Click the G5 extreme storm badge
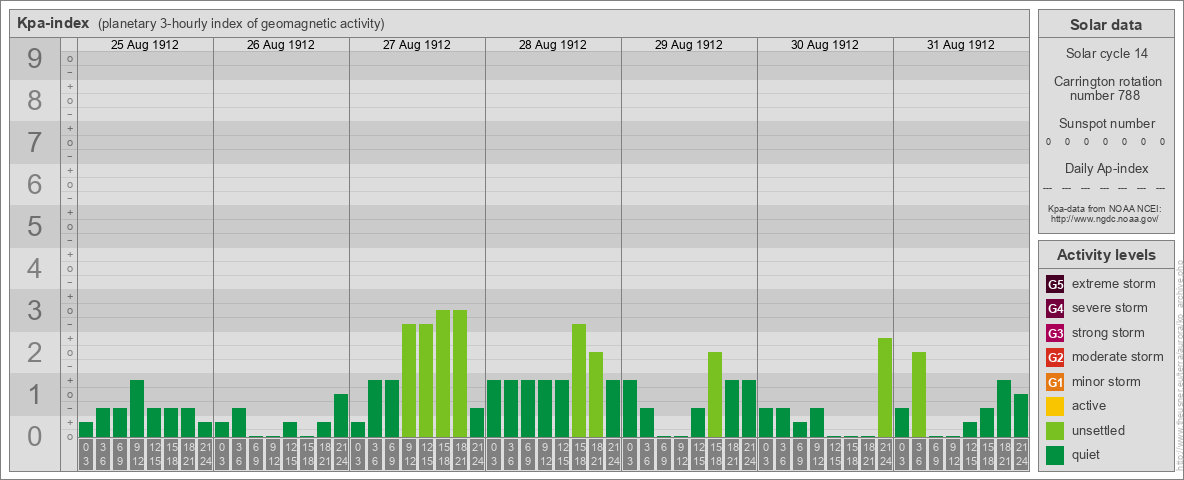This screenshot has height=480, width=1184. coord(1056,285)
